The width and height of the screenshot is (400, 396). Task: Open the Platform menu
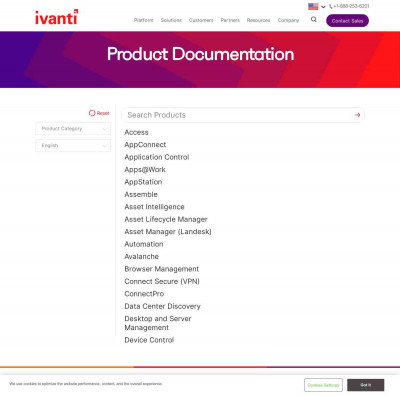pyautogui.click(x=144, y=20)
